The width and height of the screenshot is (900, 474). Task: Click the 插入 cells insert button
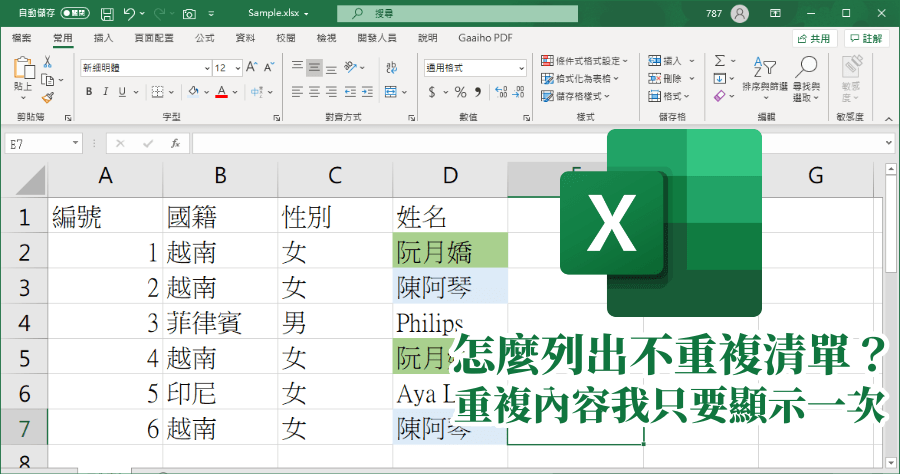coord(665,60)
